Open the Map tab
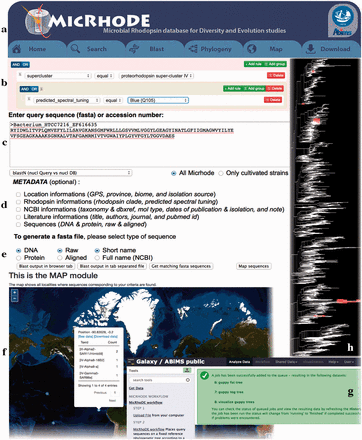Viewport: 362px width, 440px height. [272, 49]
